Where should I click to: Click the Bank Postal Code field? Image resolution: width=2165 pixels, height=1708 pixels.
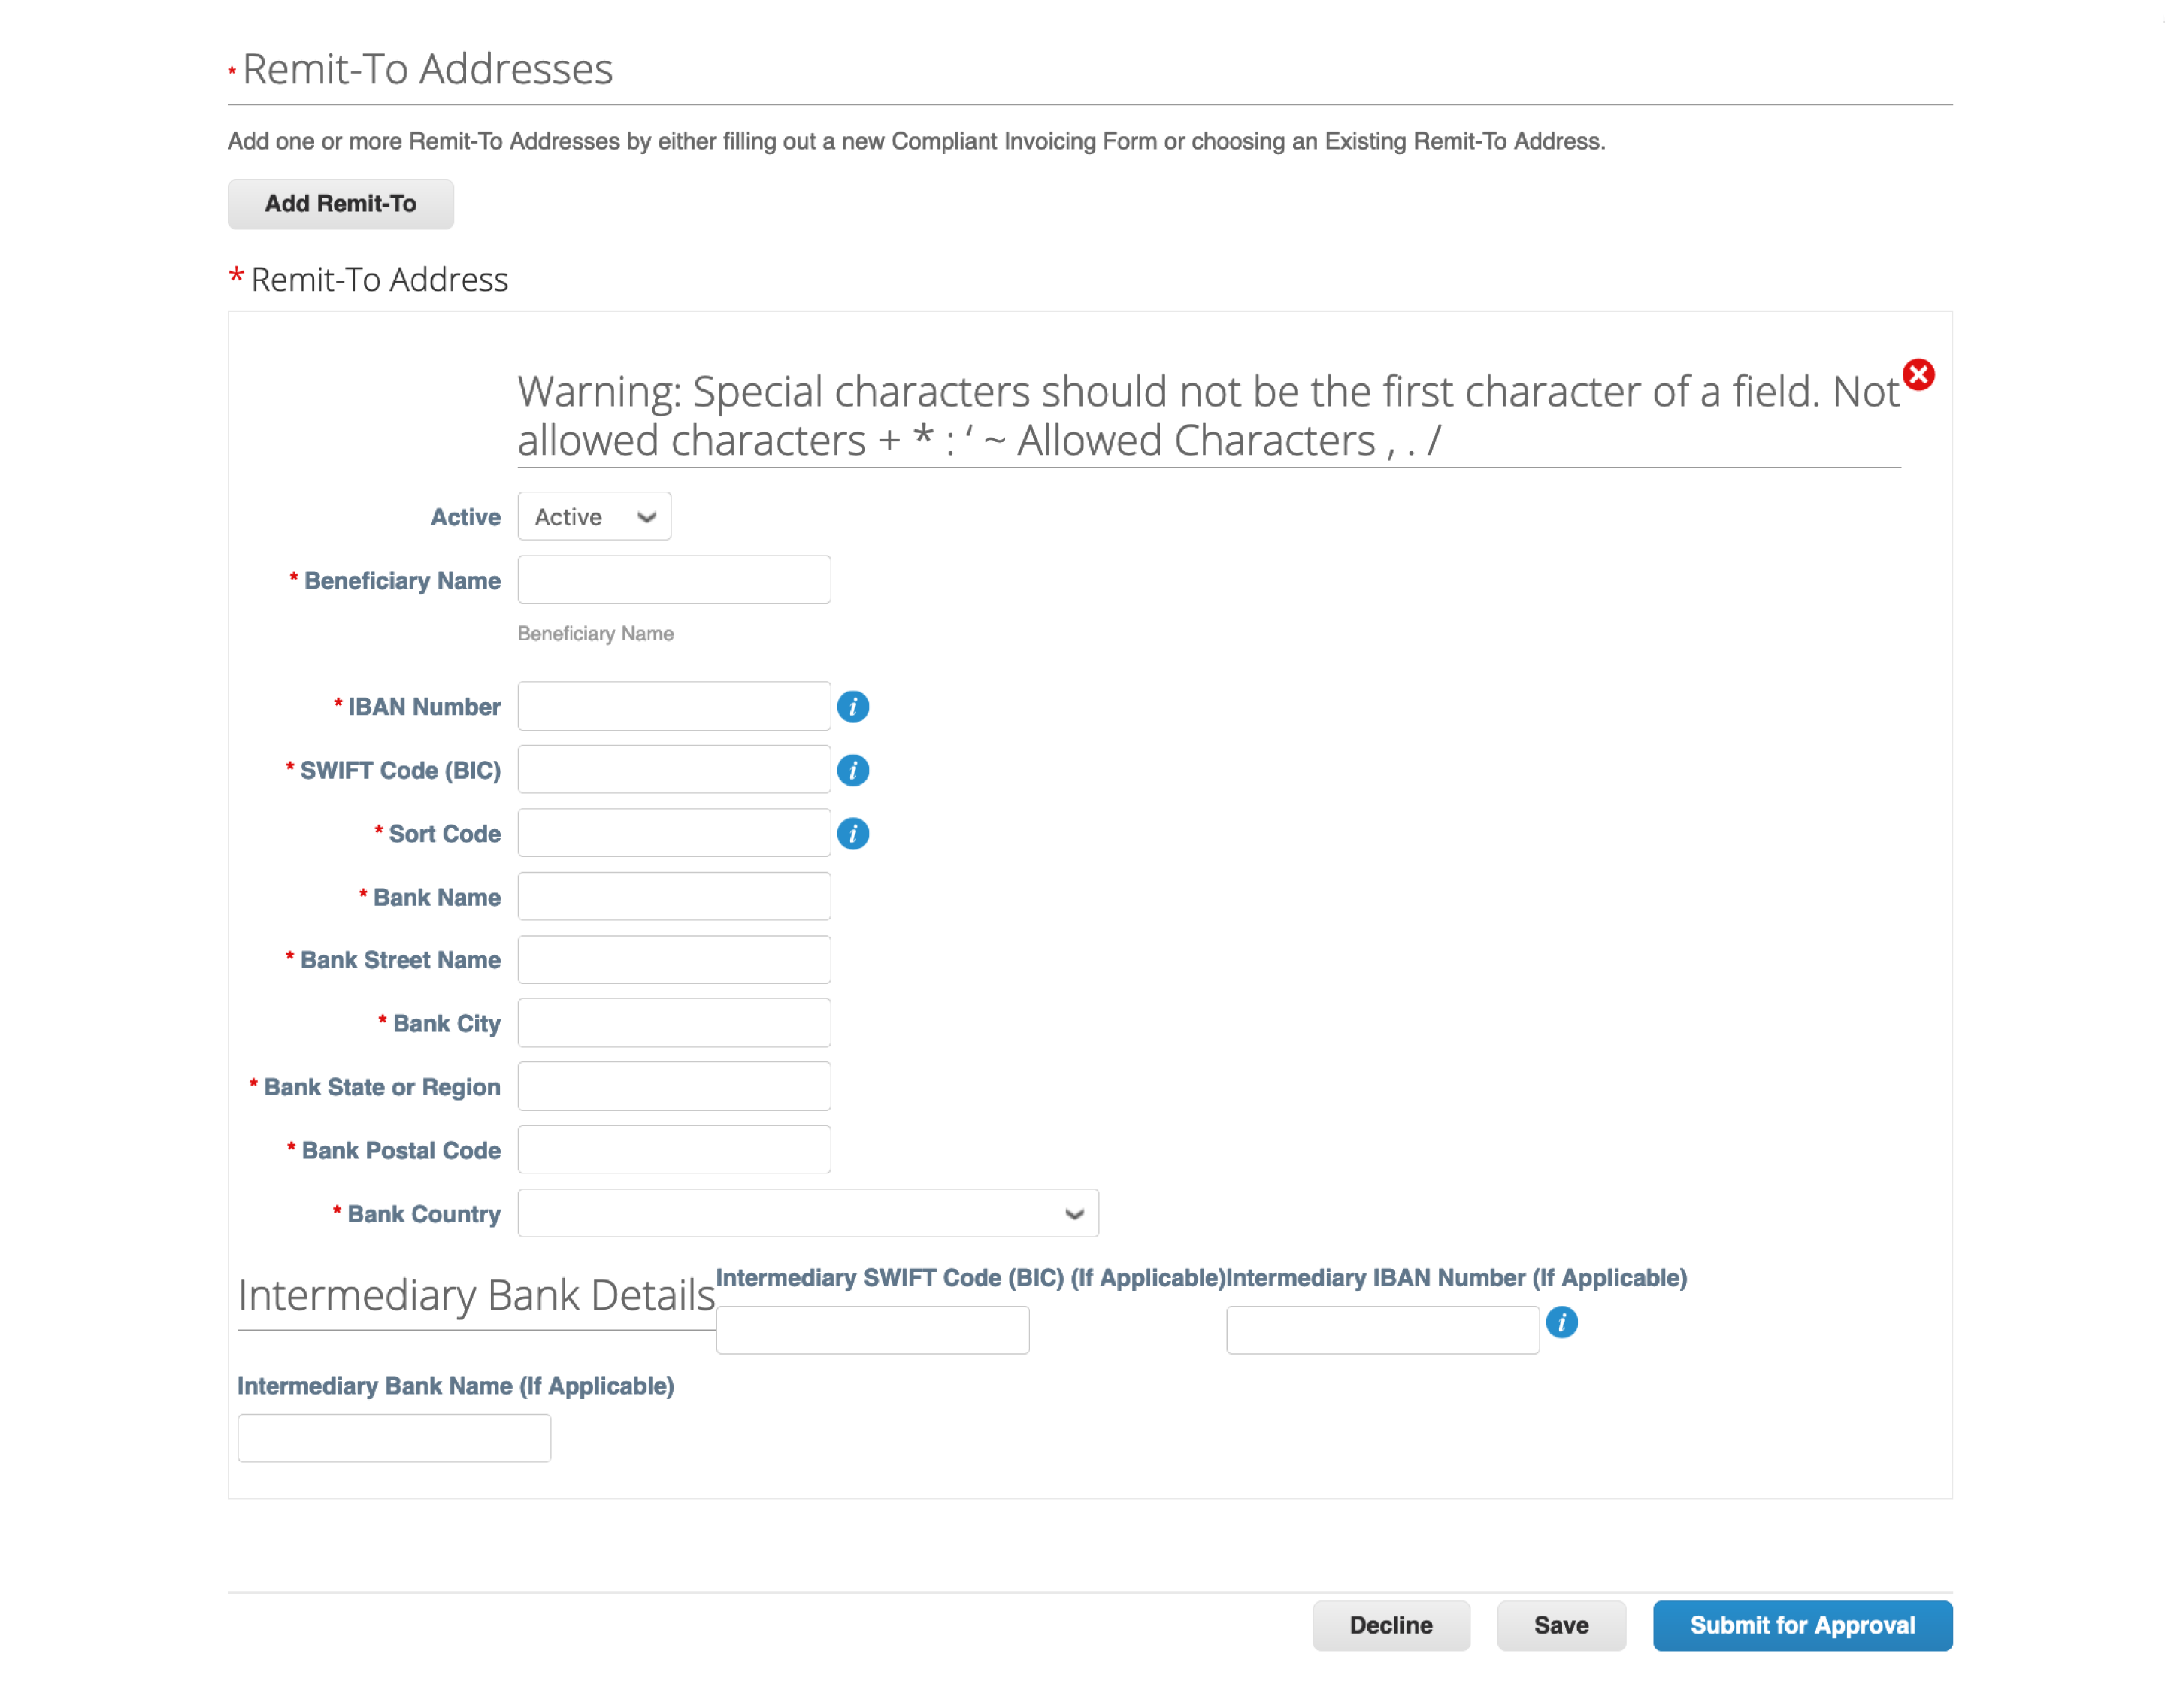(673, 1149)
